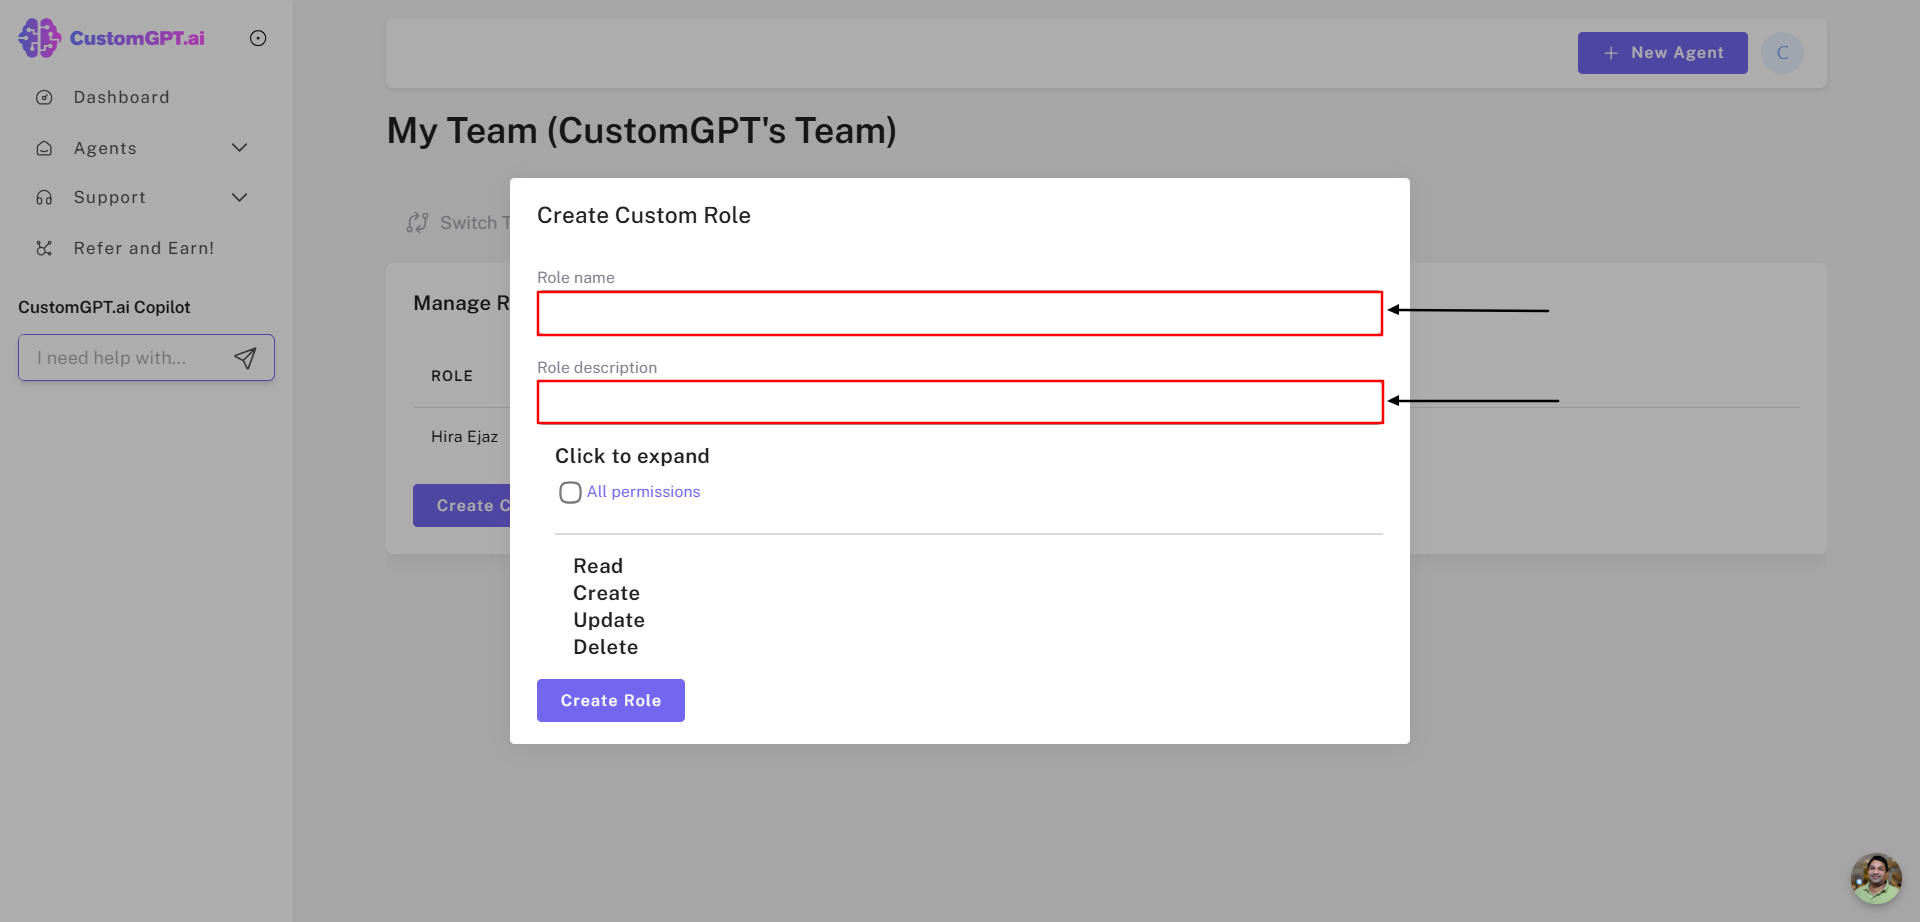Open Dashboard from the sidebar
Image resolution: width=1920 pixels, height=922 pixels.
pyautogui.click(x=121, y=97)
